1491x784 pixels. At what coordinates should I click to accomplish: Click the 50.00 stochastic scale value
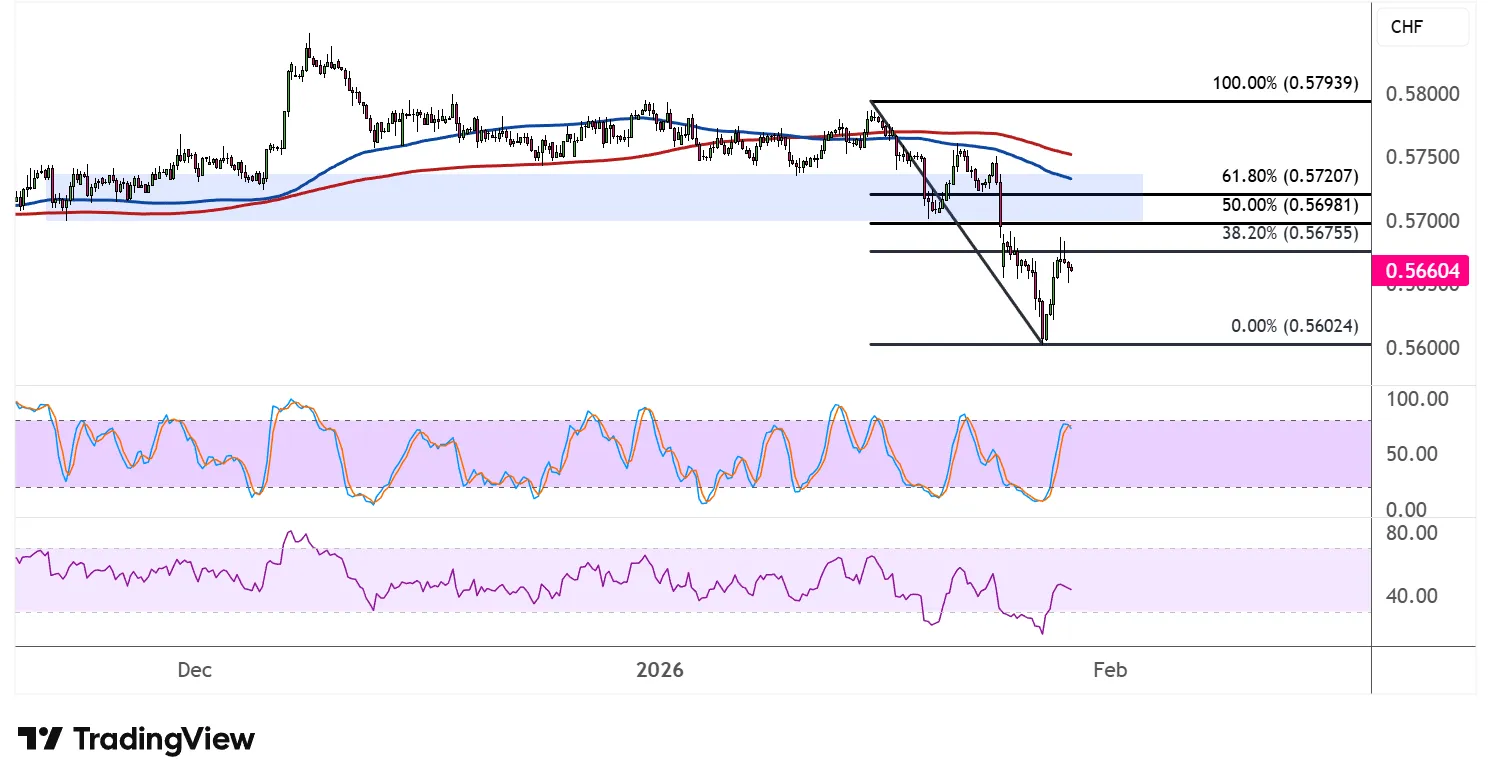click(x=1414, y=454)
